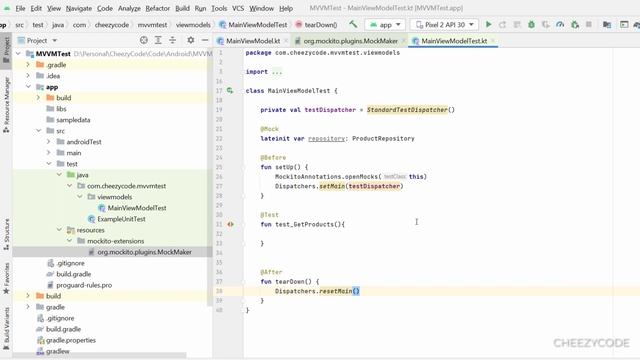Click viewmodels breadcrumb in navigation bar
Viewport: 640px width, 360px height.
click(193, 25)
